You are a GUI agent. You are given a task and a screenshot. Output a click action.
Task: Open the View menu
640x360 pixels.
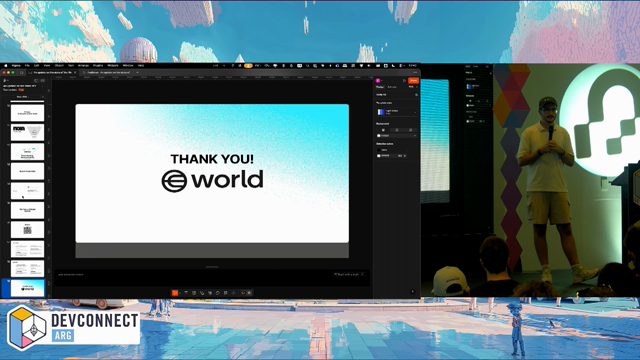[x=47, y=65]
